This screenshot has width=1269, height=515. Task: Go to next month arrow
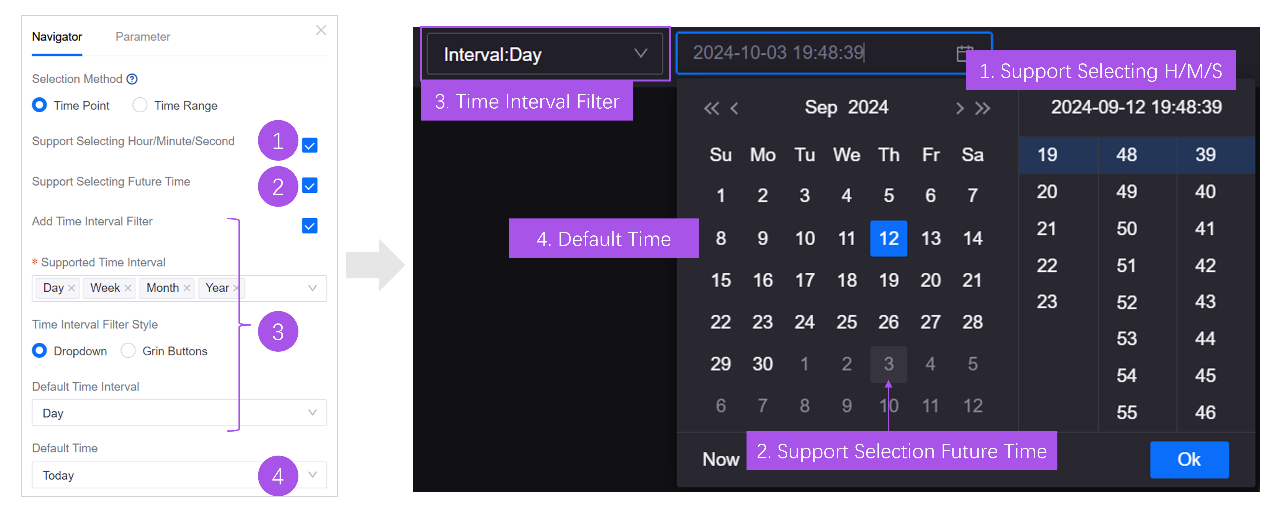click(x=959, y=108)
